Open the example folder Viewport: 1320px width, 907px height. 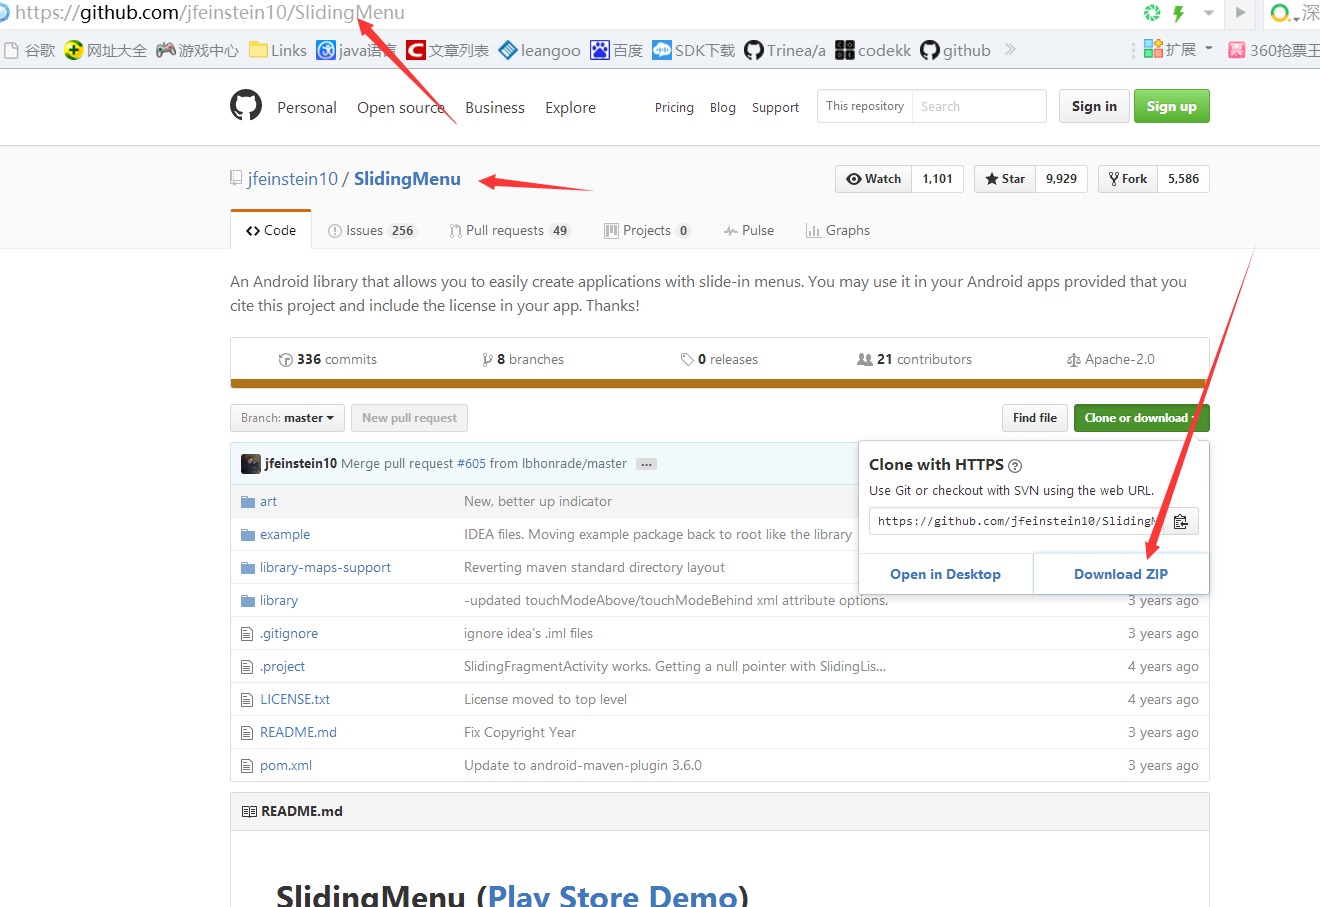285,535
